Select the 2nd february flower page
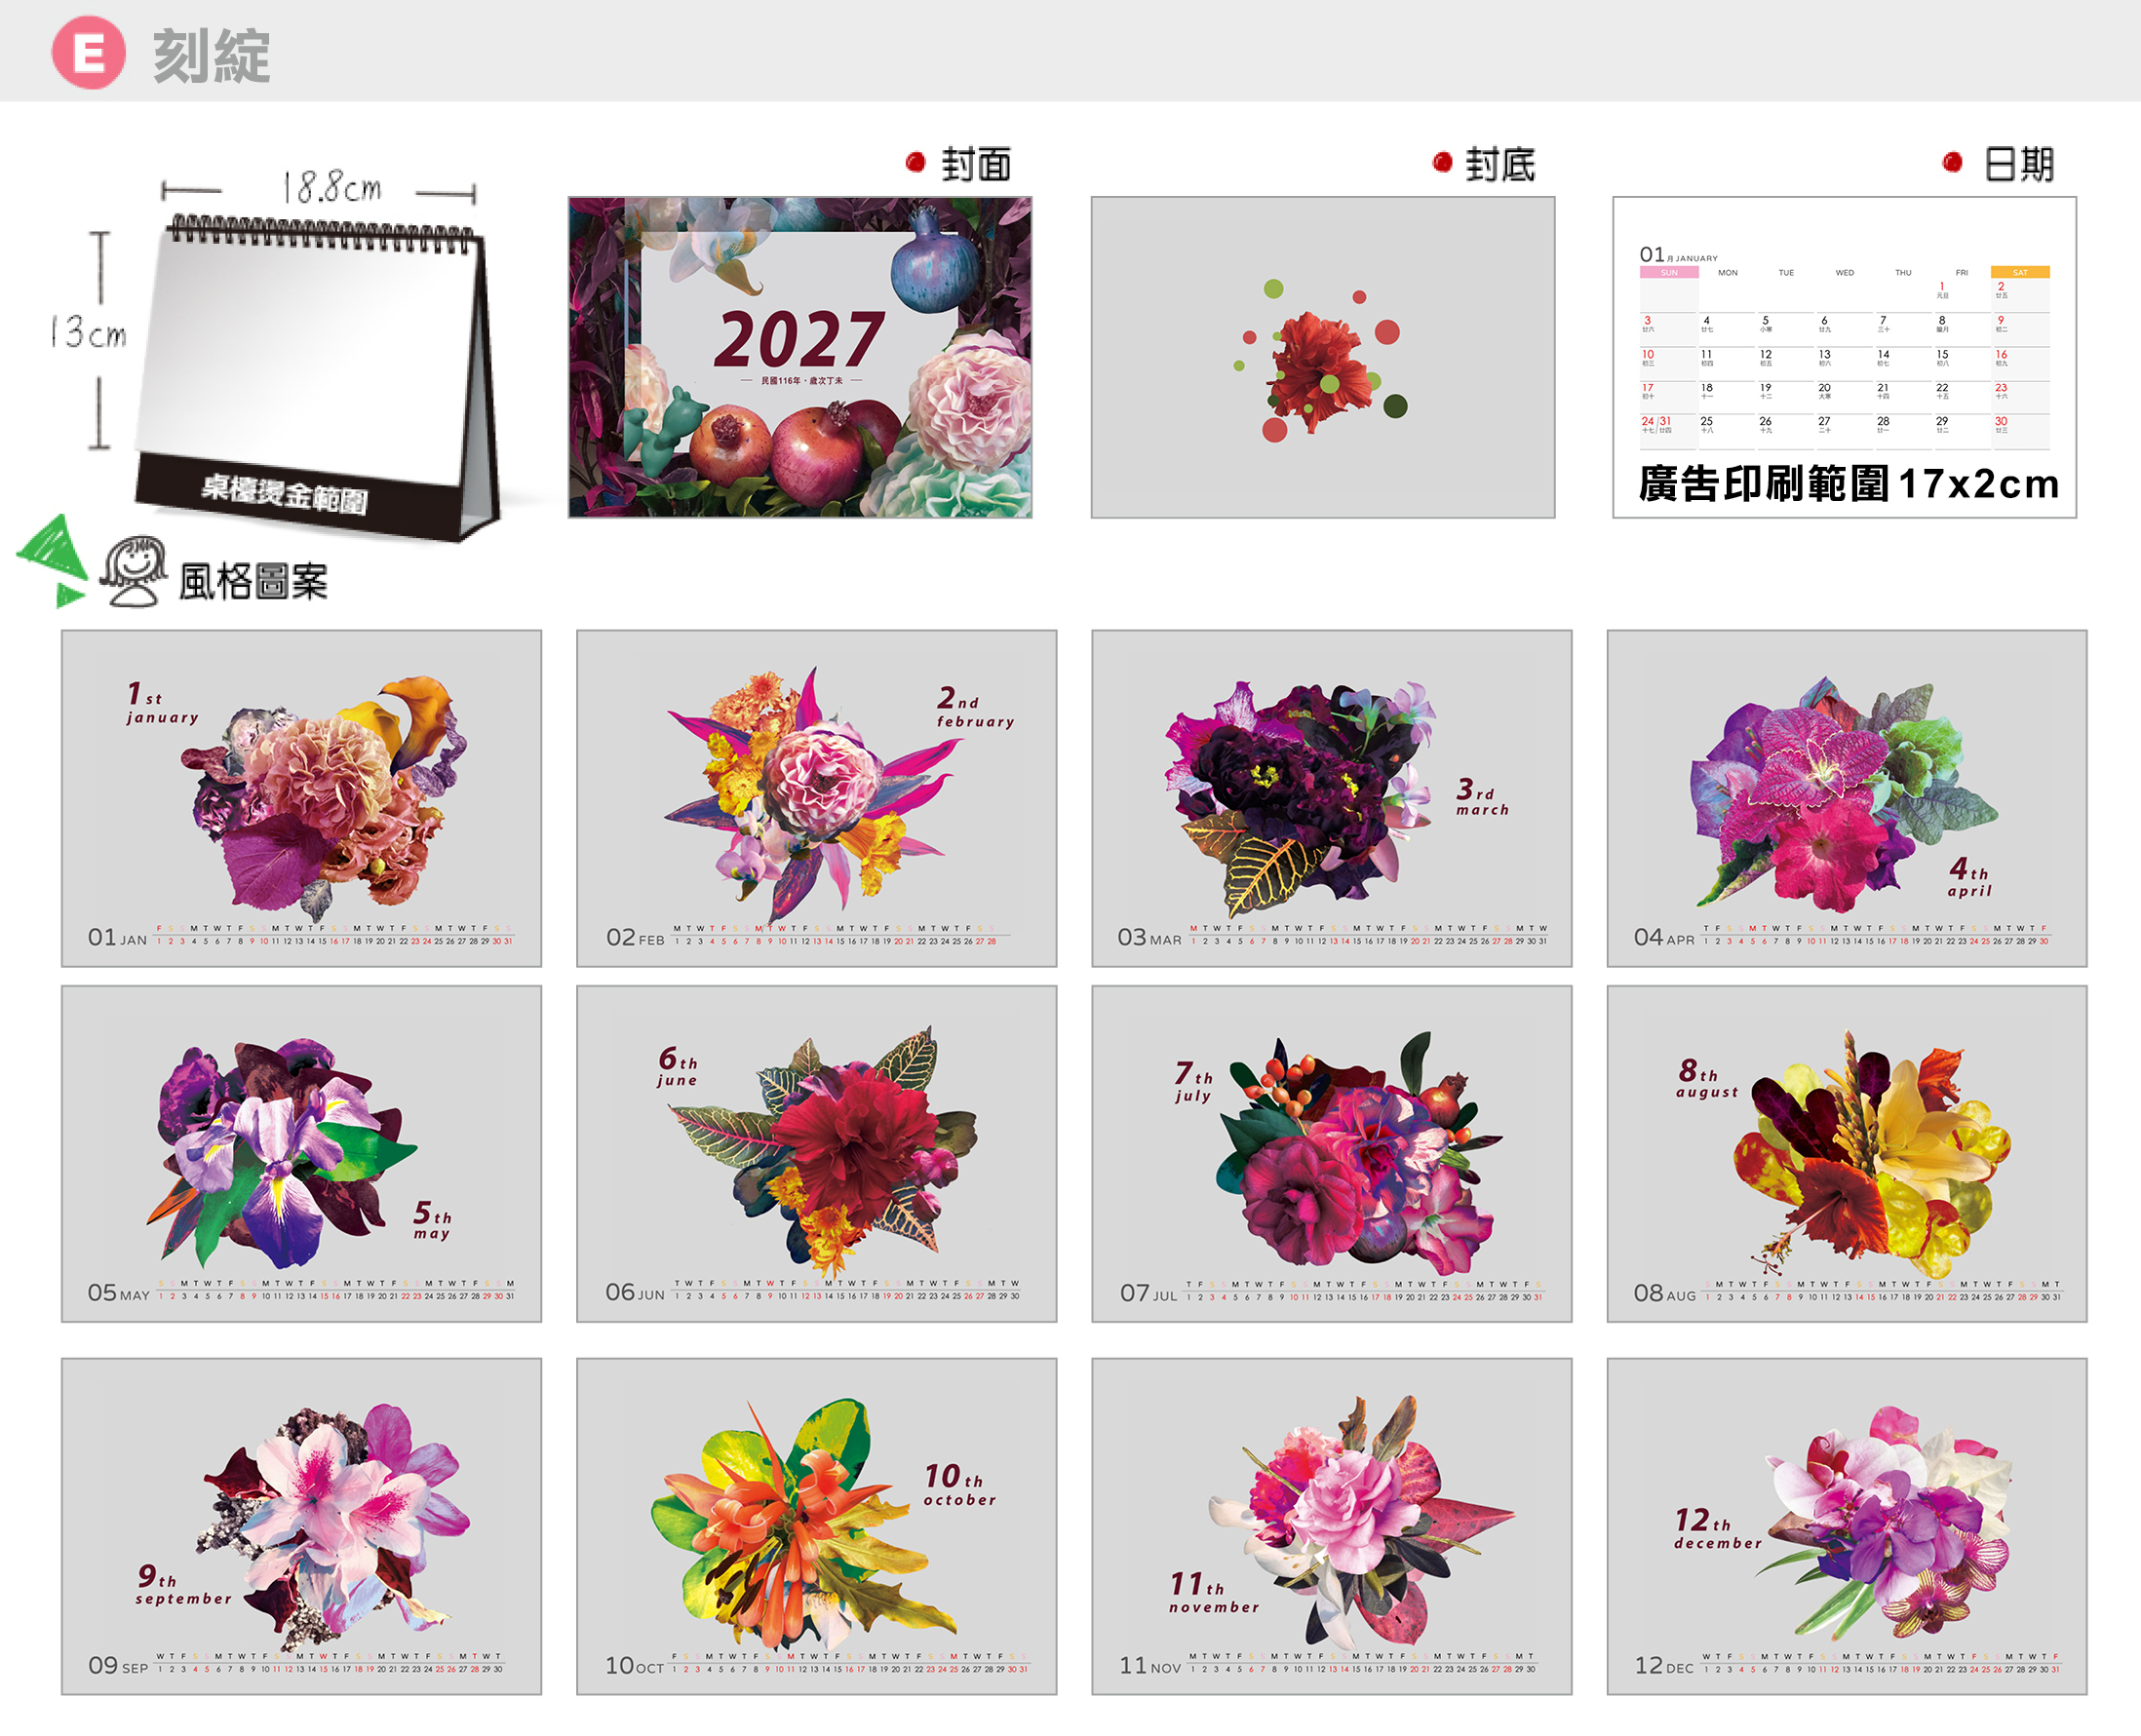Viewport: 2141px width, 1736px height. [x=816, y=798]
